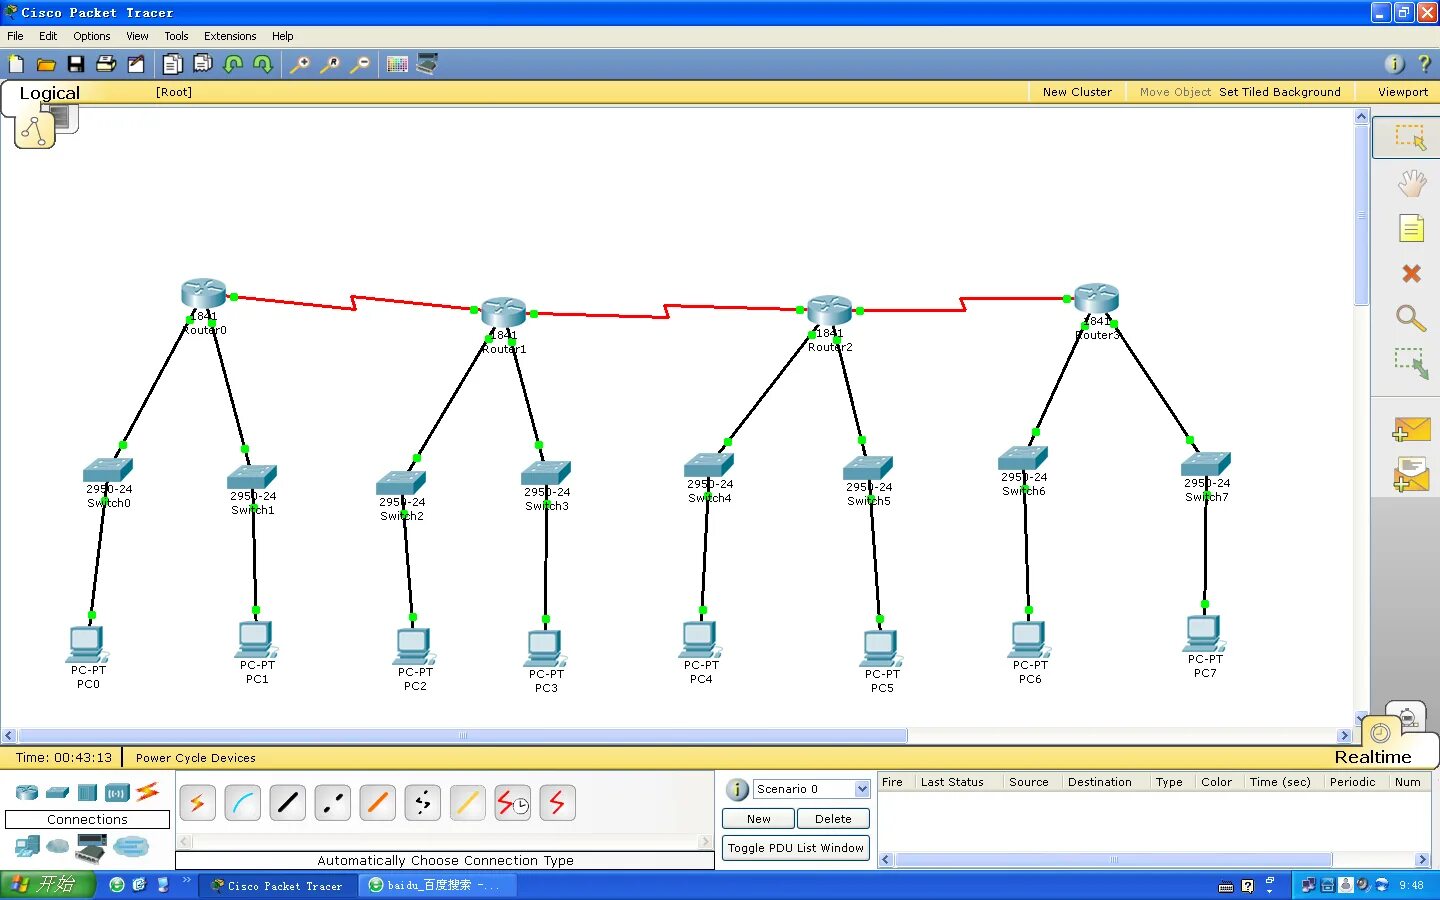Screen dimensions: 1440x900
Task: Open the Windows Start button
Action: click(48, 884)
